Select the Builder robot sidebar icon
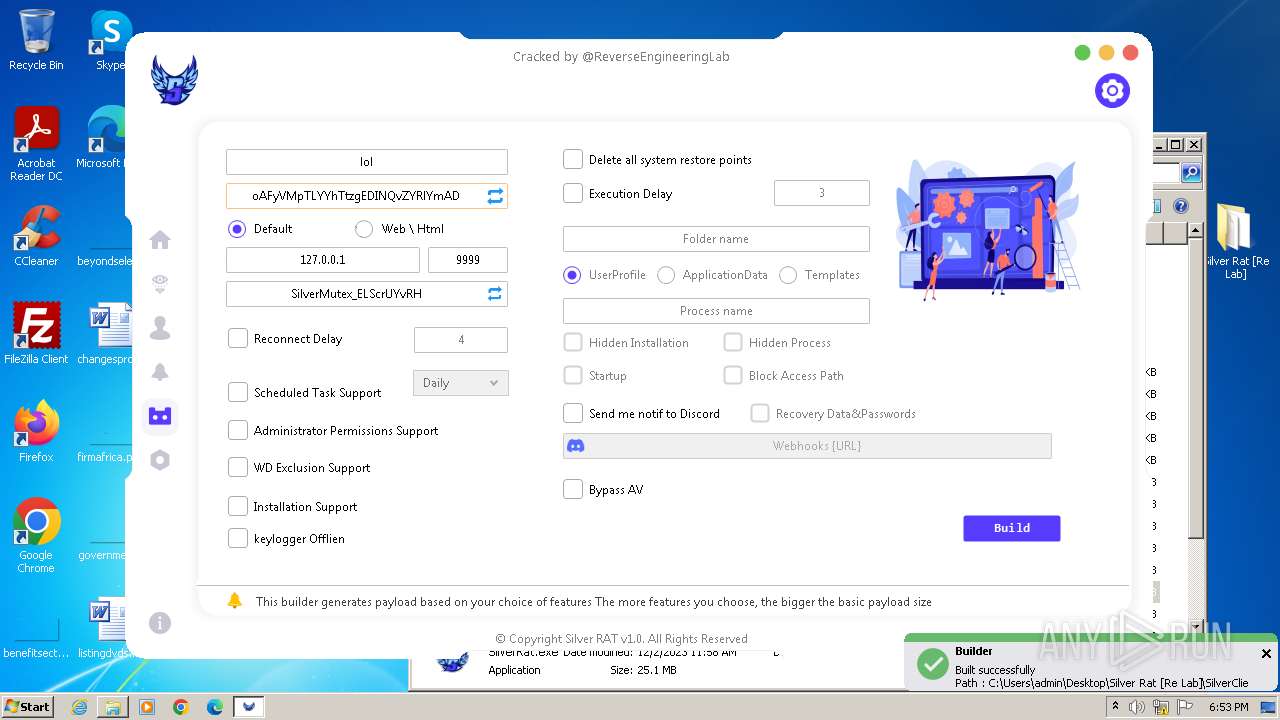Viewport: 1280px width, 720px height. point(160,416)
